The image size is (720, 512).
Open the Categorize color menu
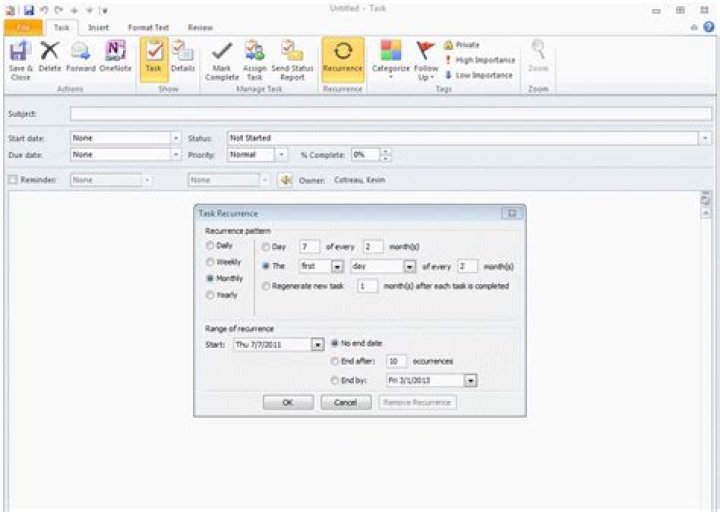[x=391, y=60]
